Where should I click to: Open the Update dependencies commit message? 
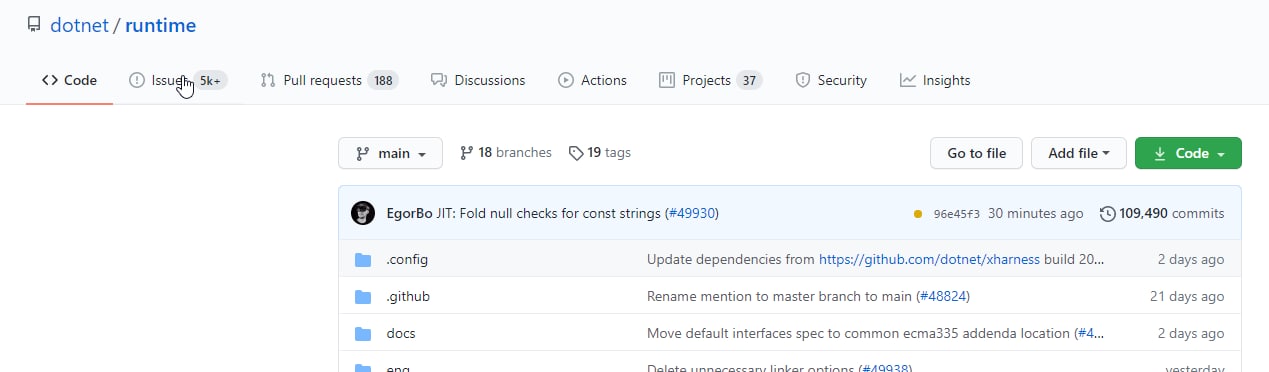[x=731, y=259]
